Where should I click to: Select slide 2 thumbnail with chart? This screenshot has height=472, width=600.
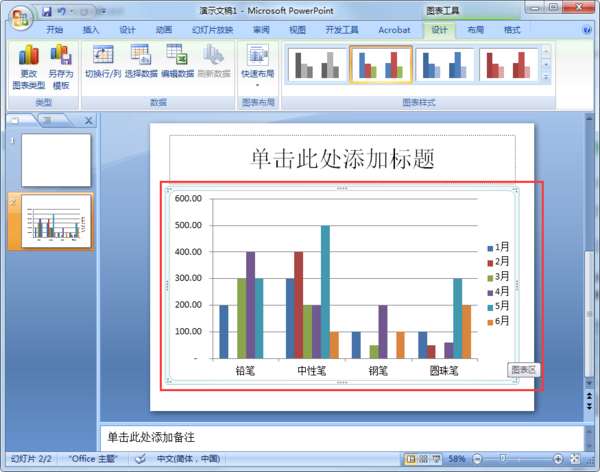(56, 221)
